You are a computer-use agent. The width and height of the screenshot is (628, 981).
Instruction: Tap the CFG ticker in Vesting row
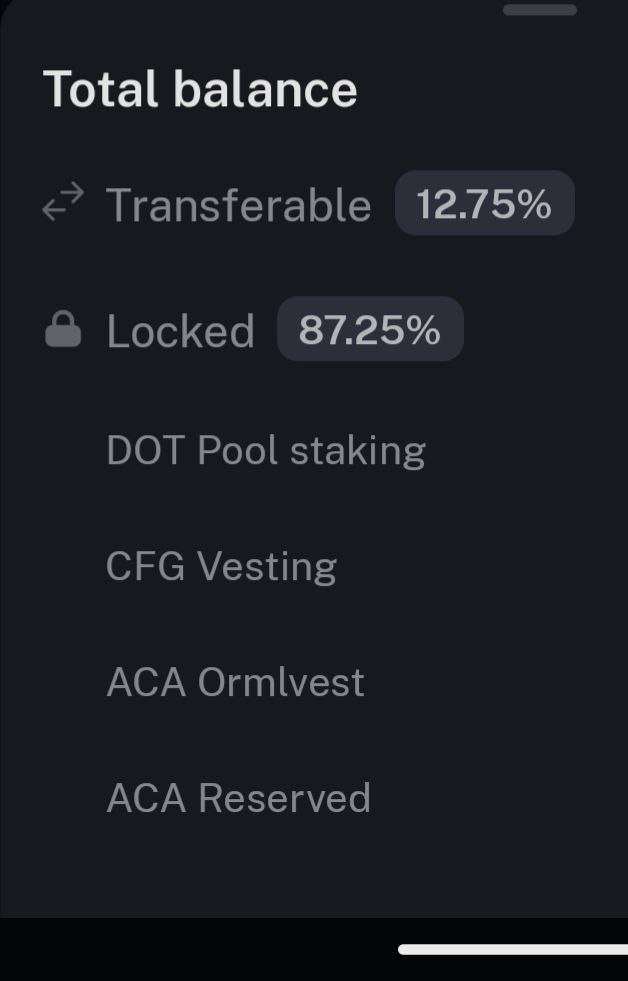[145, 566]
